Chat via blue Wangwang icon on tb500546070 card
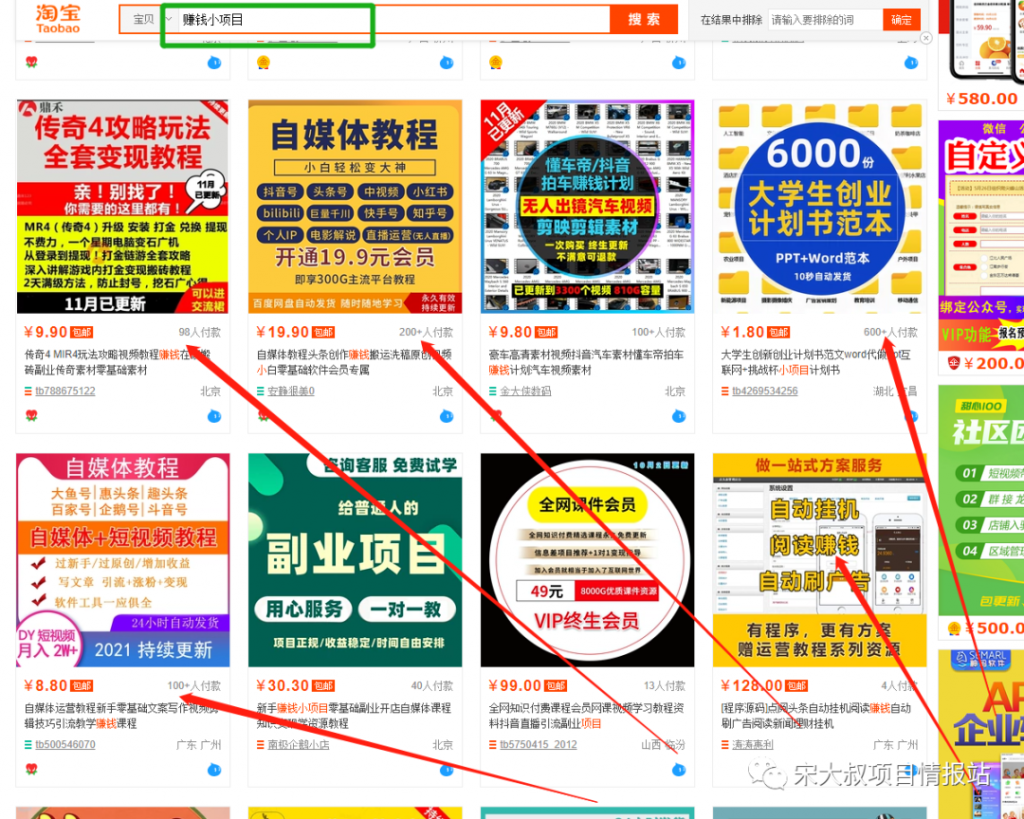 point(214,770)
